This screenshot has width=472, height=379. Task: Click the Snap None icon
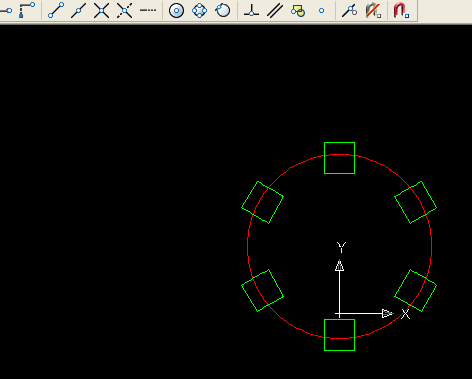click(x=373, y=11)
